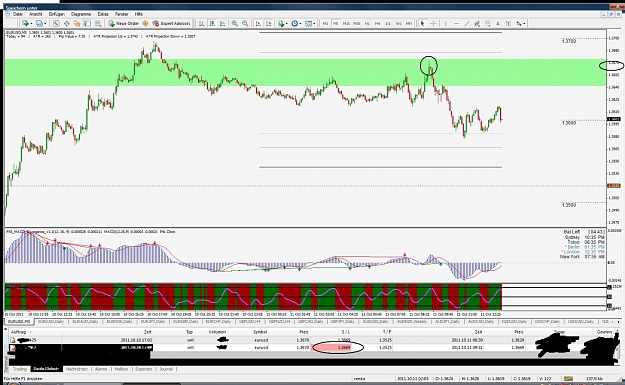Select the cursor arrow tool
Image resolution: width=625 pixels, height=385 pixels.
coord(423,24)
